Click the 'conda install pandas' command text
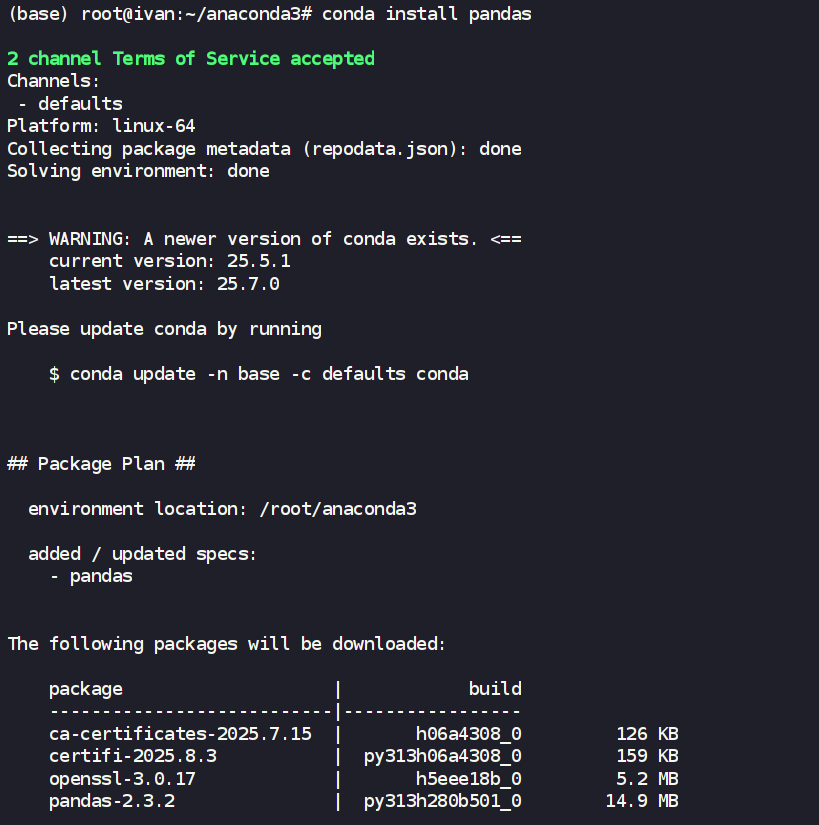The width and height of the screenshot is (819, 825). pos(427,14)
